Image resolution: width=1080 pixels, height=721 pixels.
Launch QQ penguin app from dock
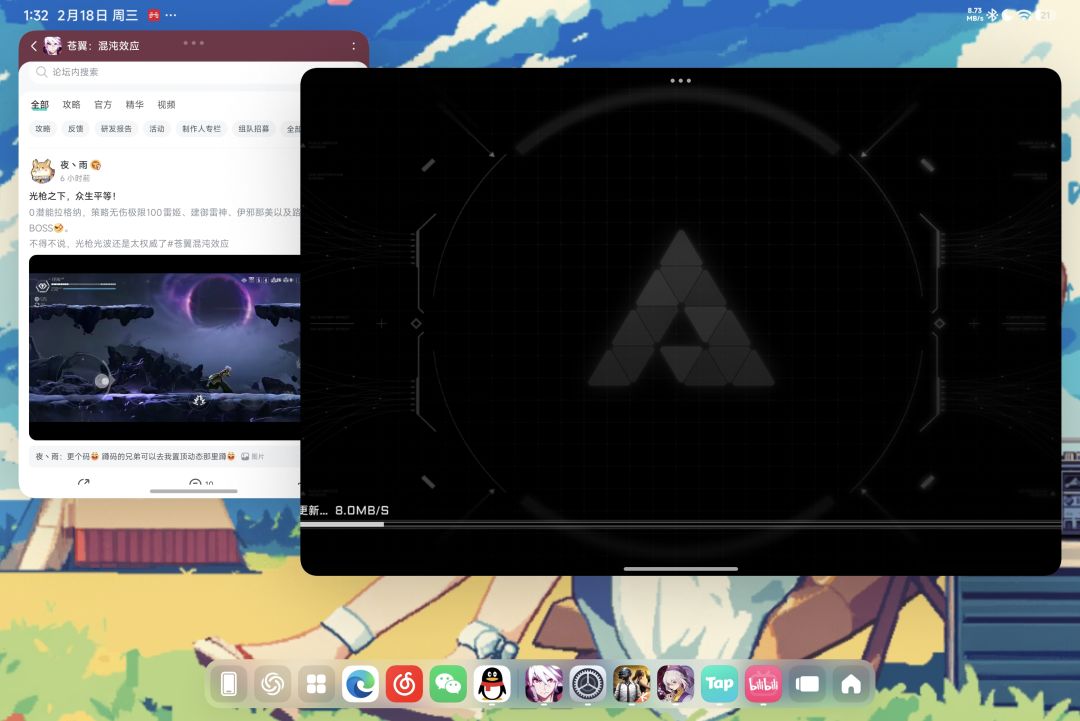[x=492, y=684]
